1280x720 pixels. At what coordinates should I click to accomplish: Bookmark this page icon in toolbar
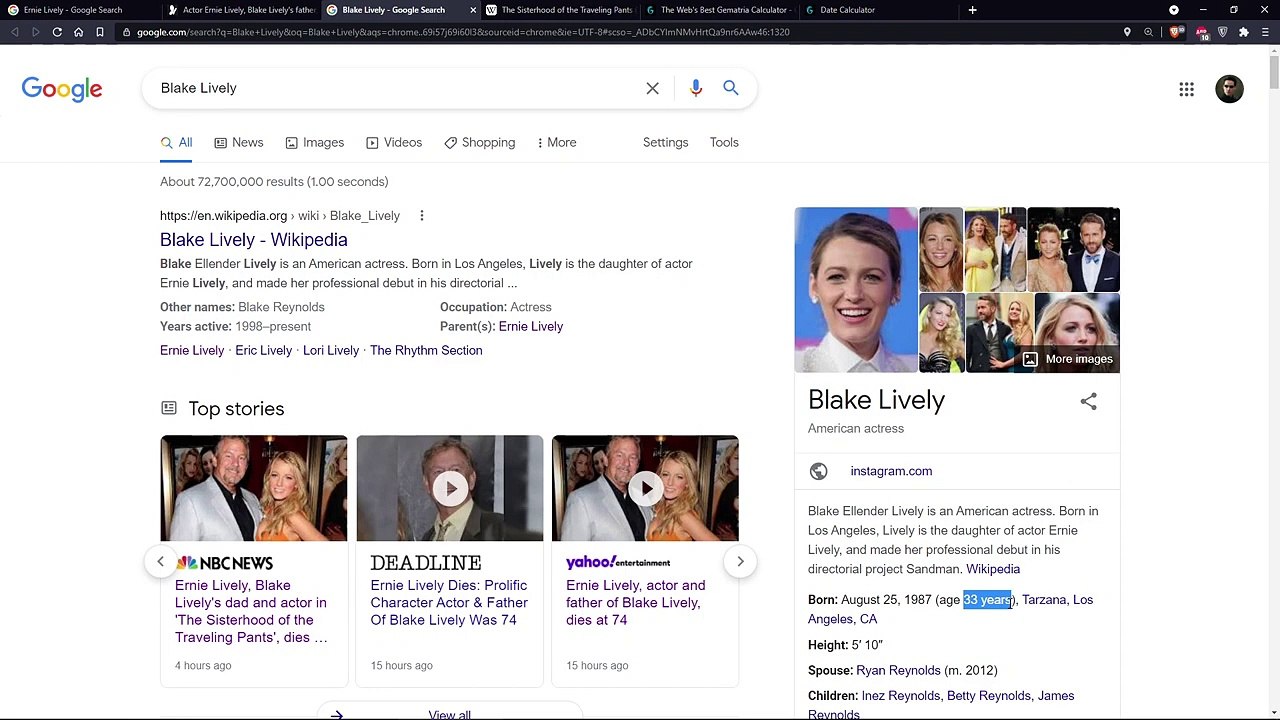coord(100,32)
